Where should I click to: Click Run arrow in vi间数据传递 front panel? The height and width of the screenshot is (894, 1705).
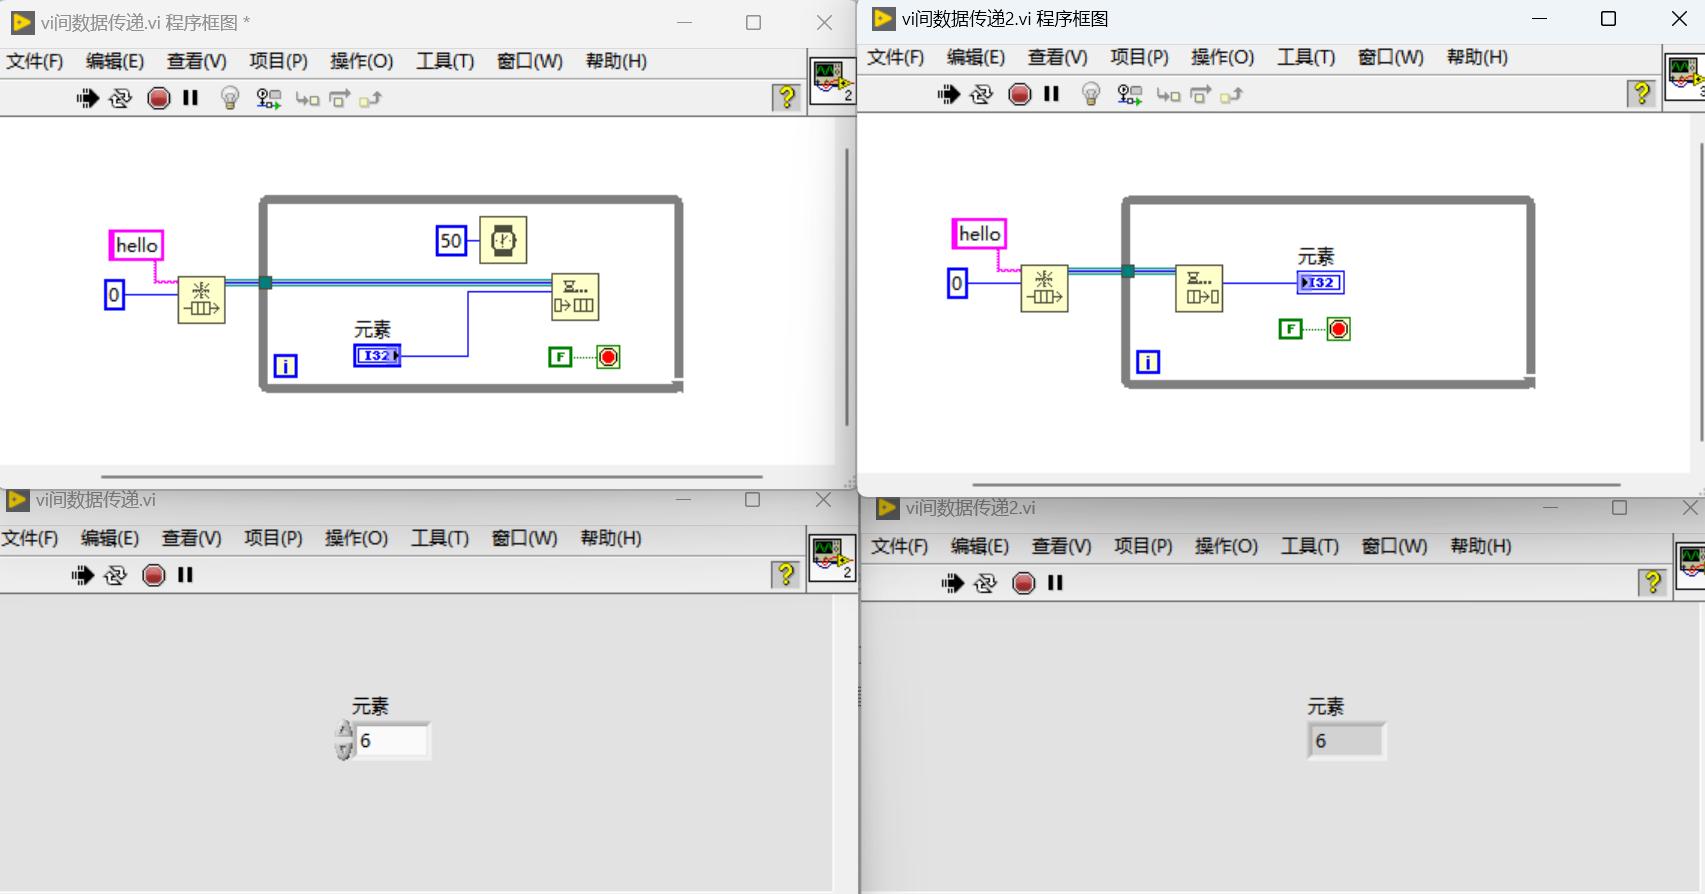pyautogui.click(x=83, y=575)
